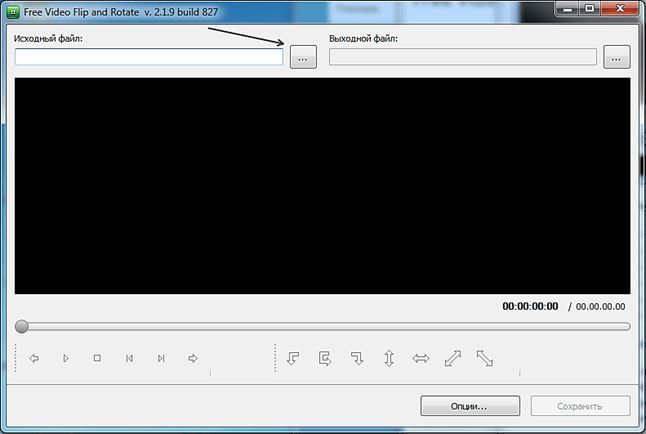Click the video seek slider handle
Screen dimensions: 646x434
point(21,326)
